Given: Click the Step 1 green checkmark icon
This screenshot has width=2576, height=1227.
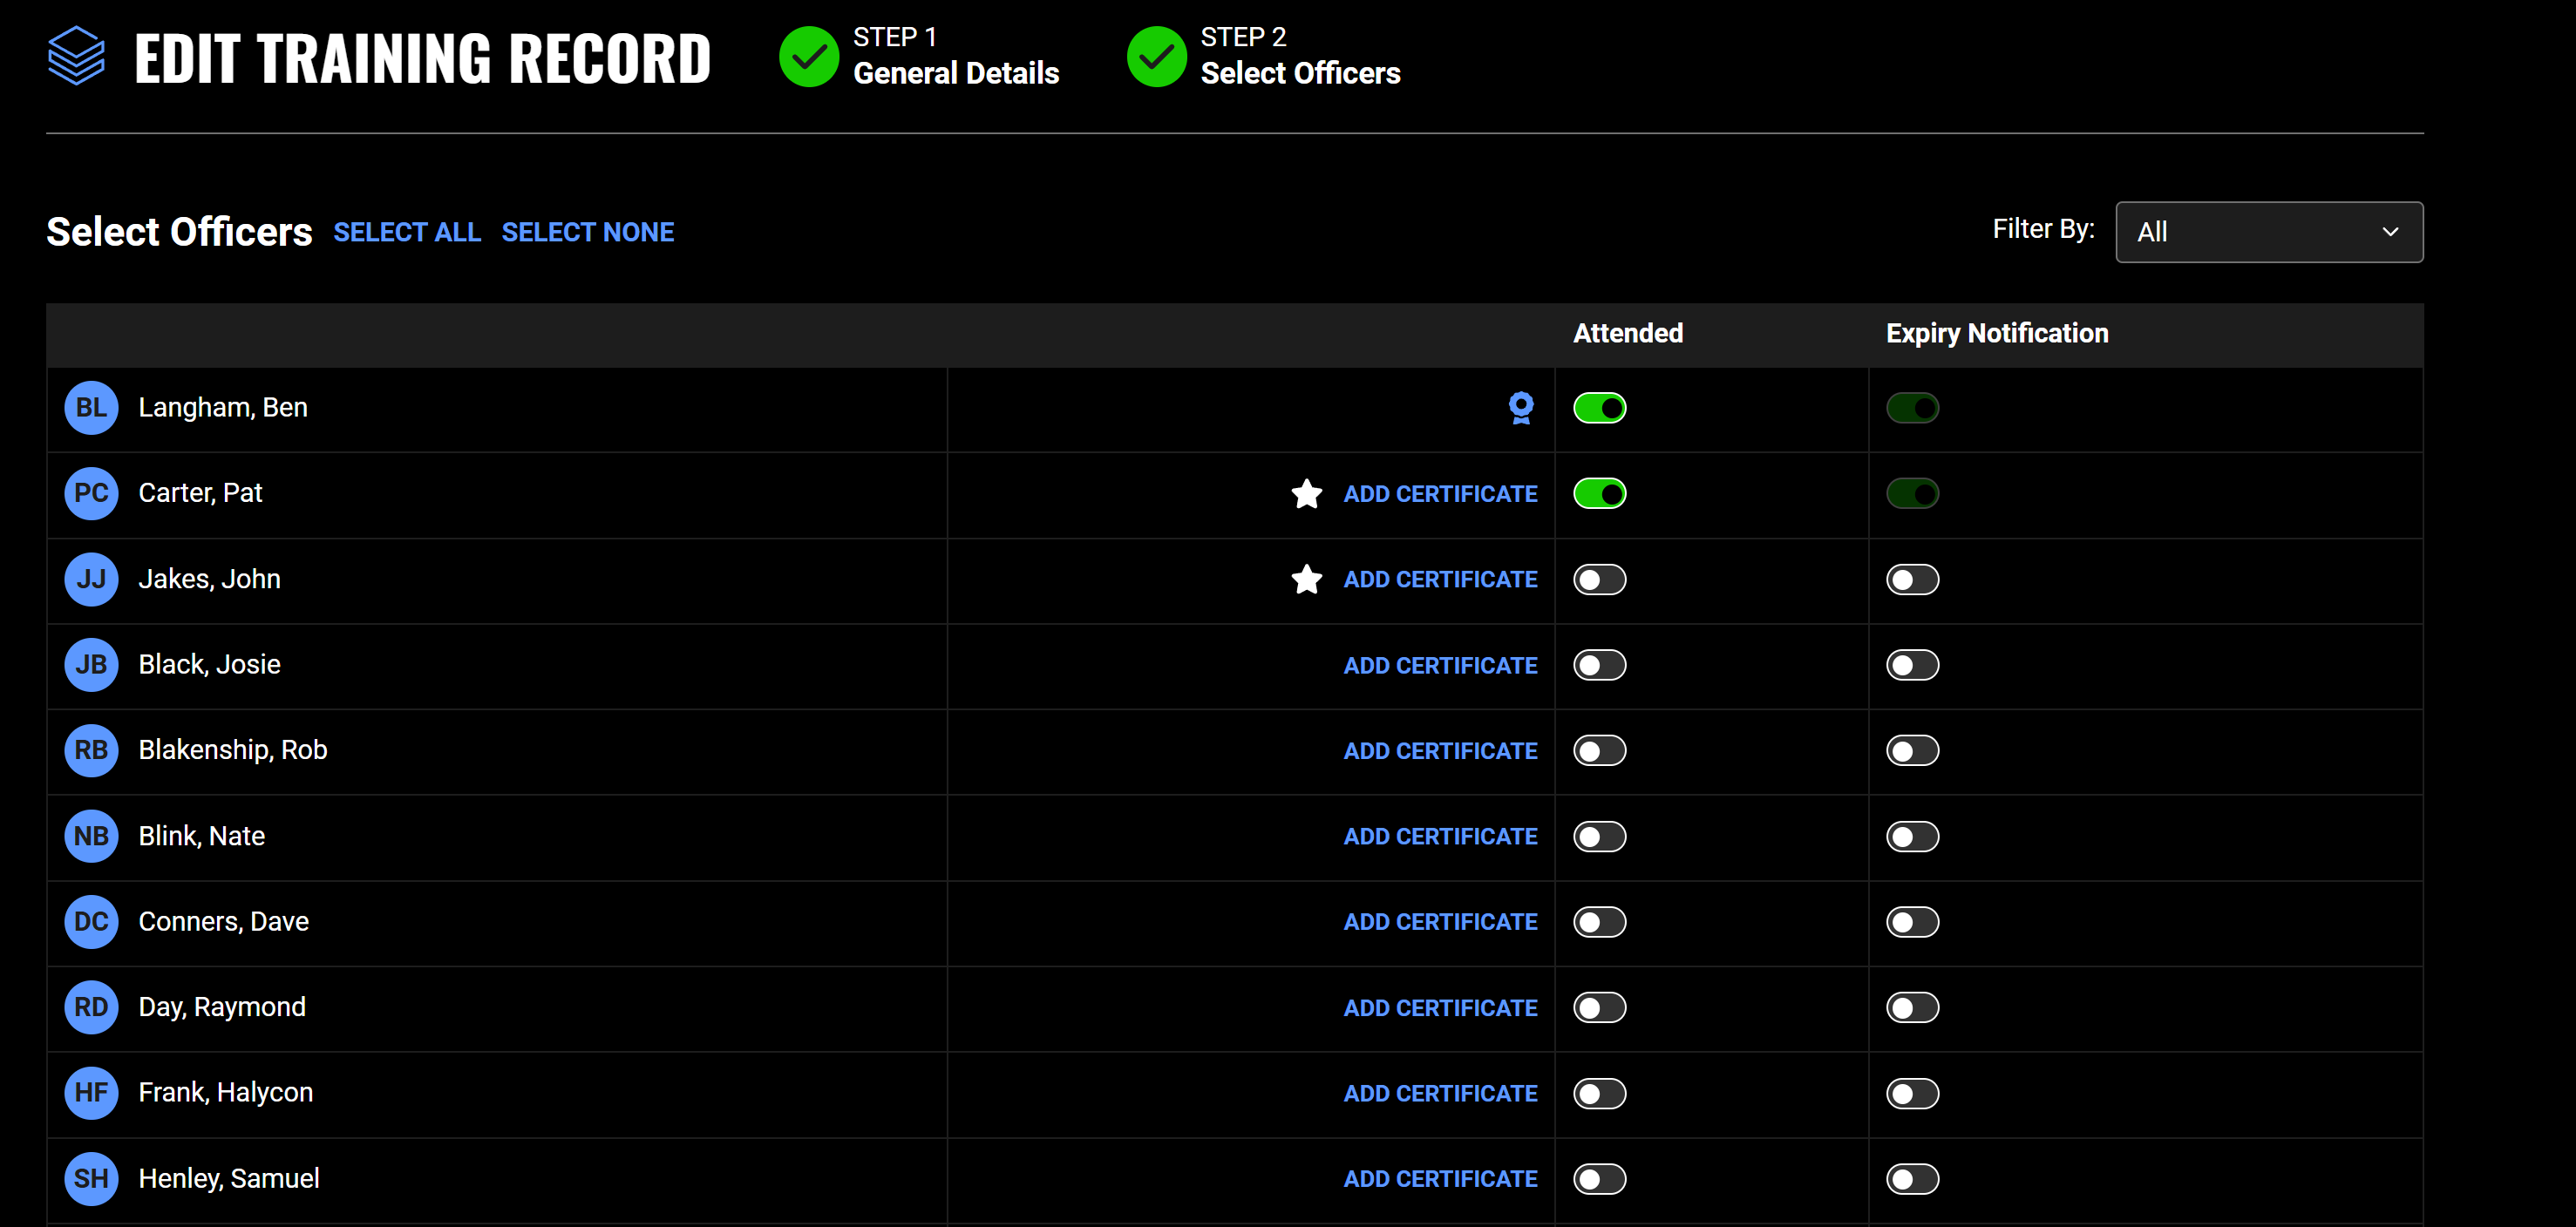Looking at the screenshot, I should click(x=809, y=57).
